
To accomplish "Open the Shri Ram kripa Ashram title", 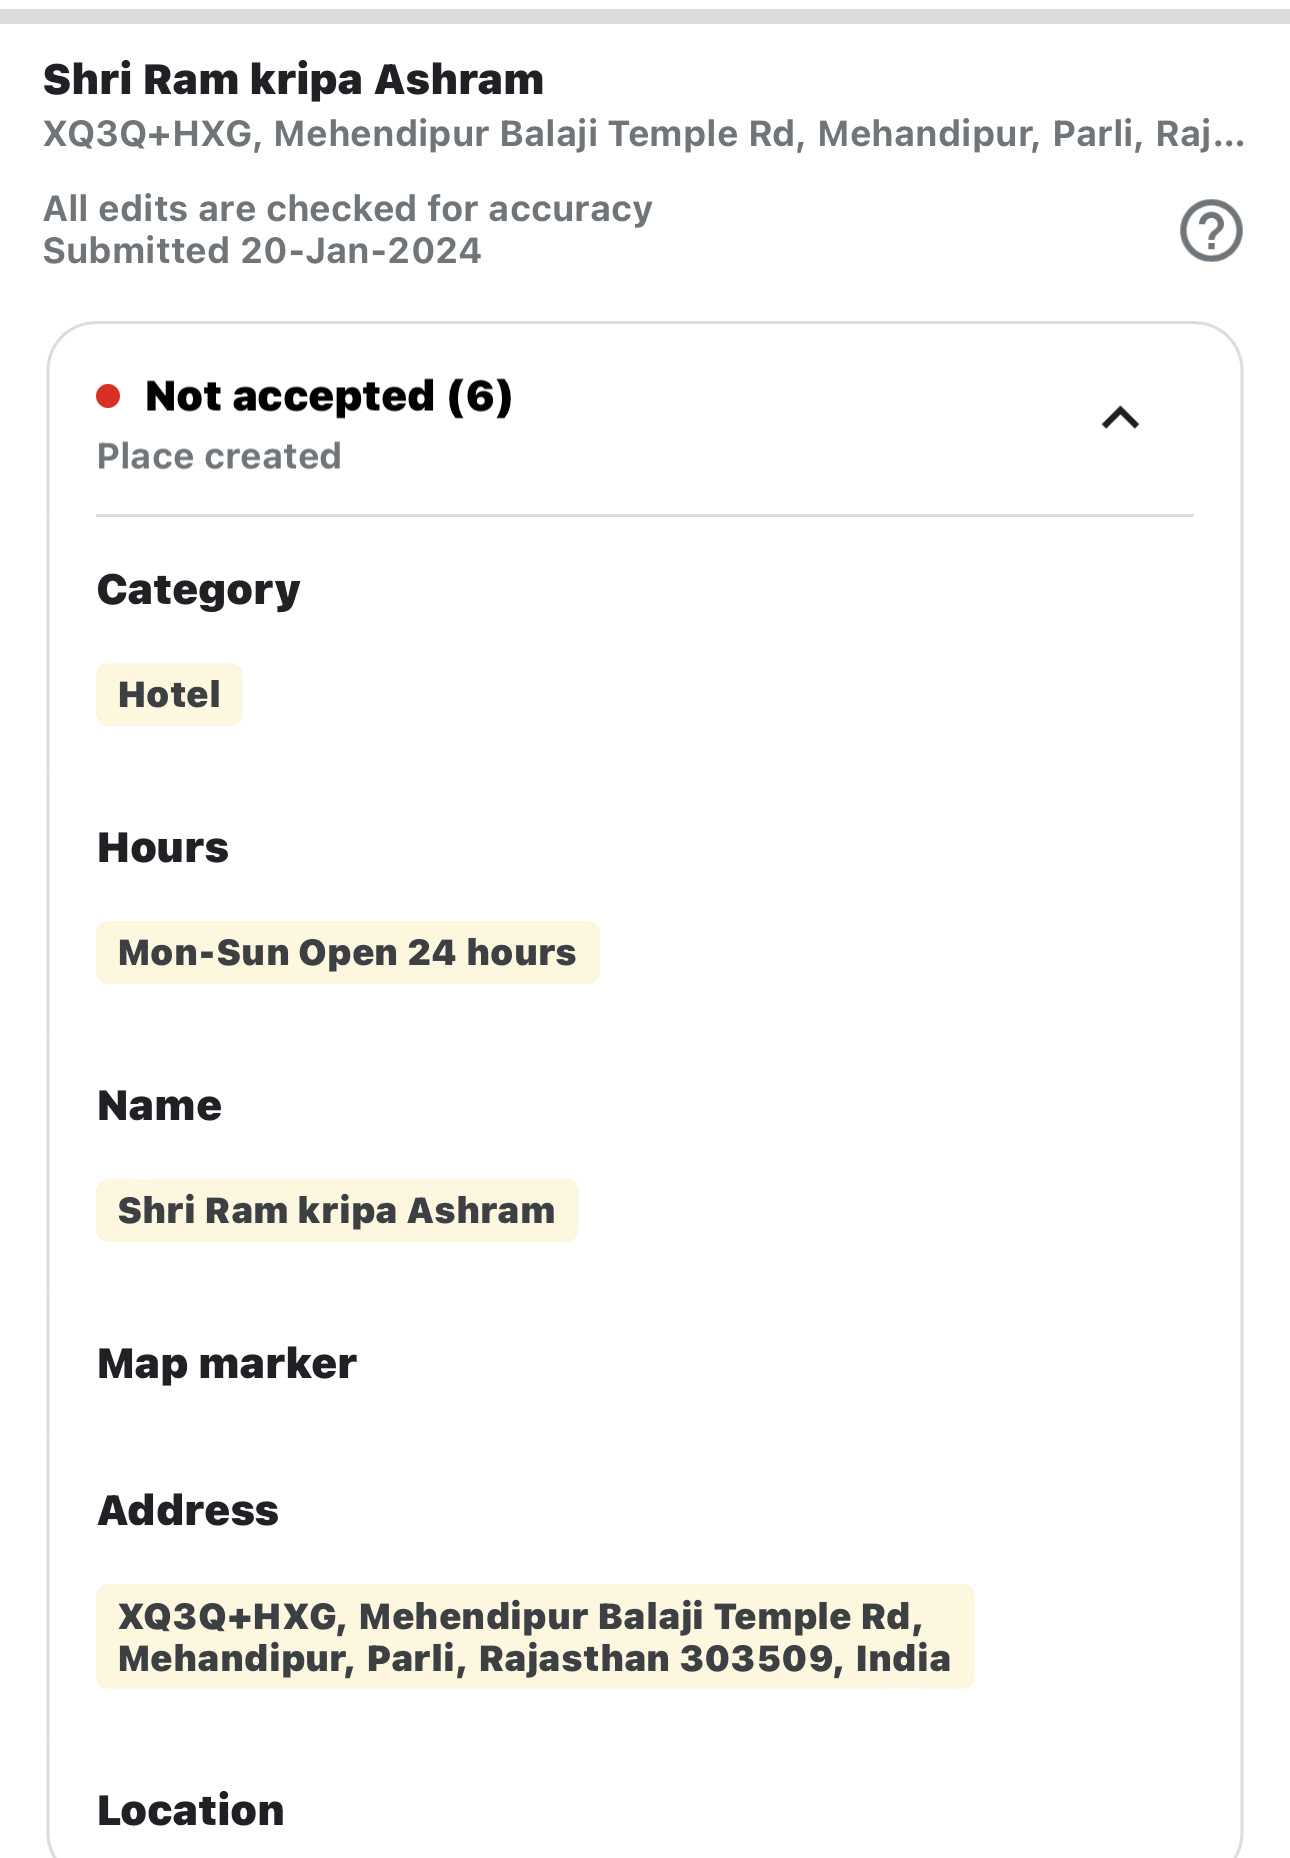I will [x=293, y=80].
